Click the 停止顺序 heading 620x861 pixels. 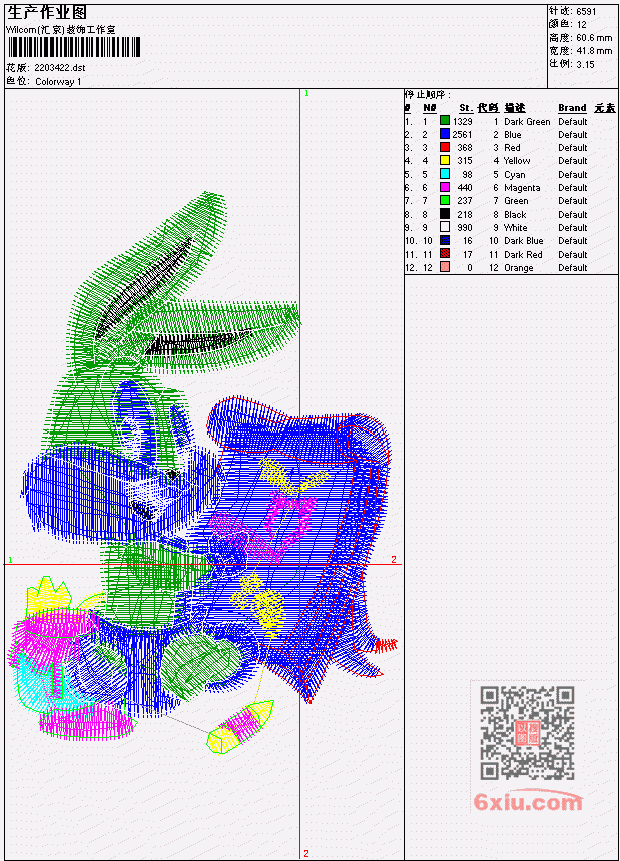tap(428, 94)
